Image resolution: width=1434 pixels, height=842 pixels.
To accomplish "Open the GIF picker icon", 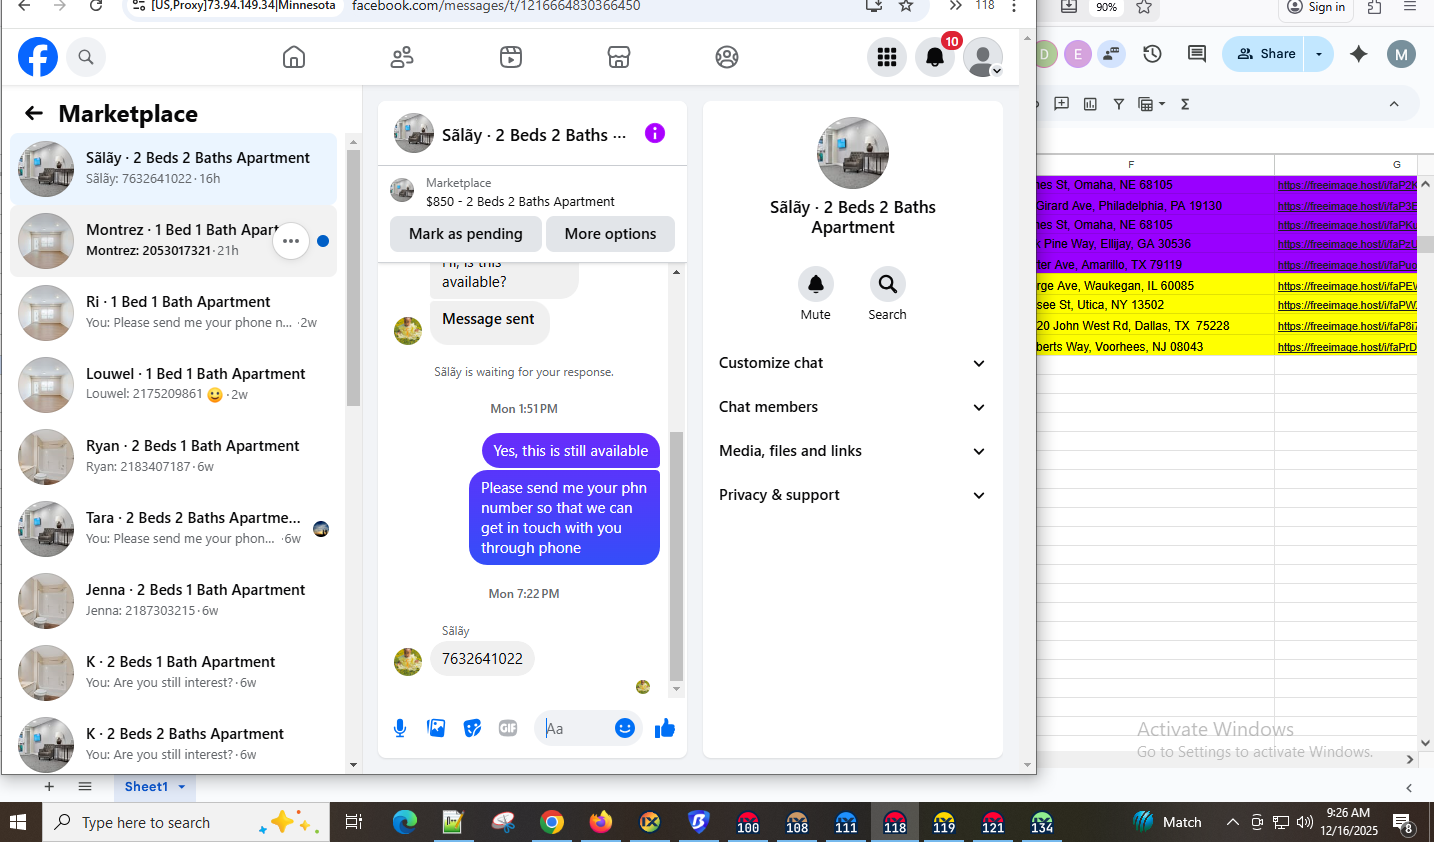I will (x=508, y=728).
